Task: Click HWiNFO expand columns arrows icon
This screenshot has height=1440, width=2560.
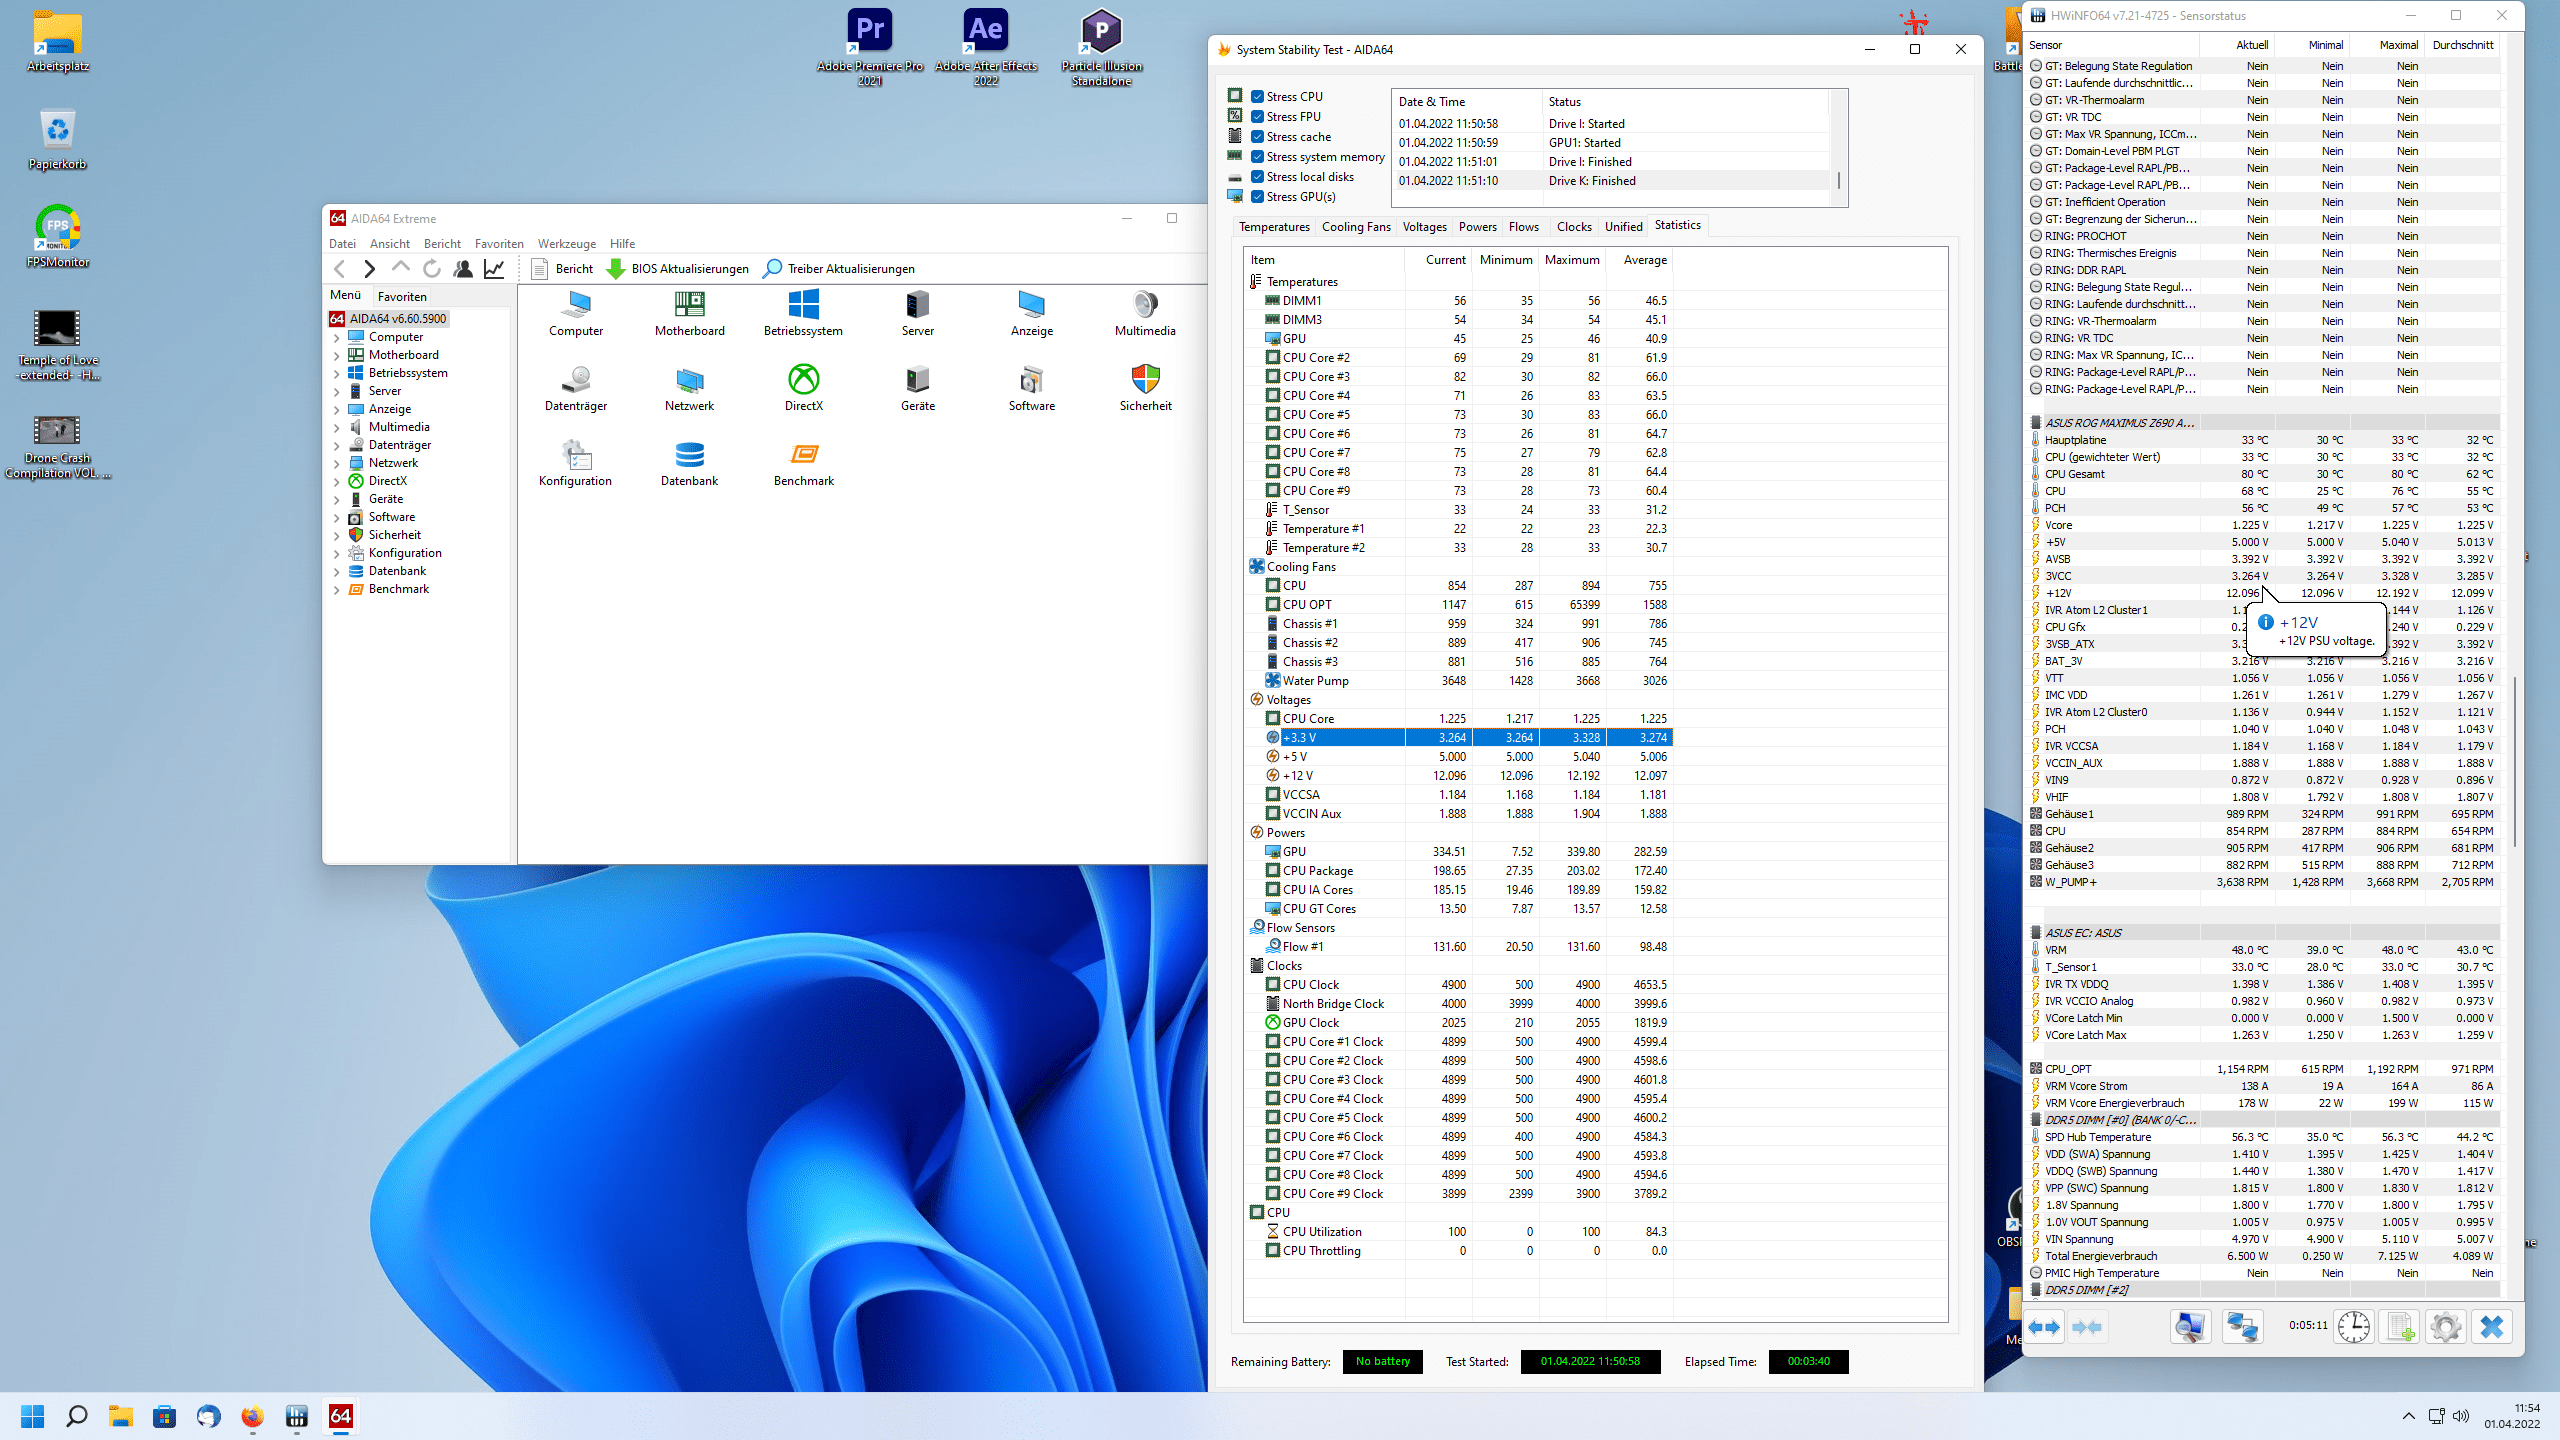Action: pyautogui.click(x=2044, y=1327)
